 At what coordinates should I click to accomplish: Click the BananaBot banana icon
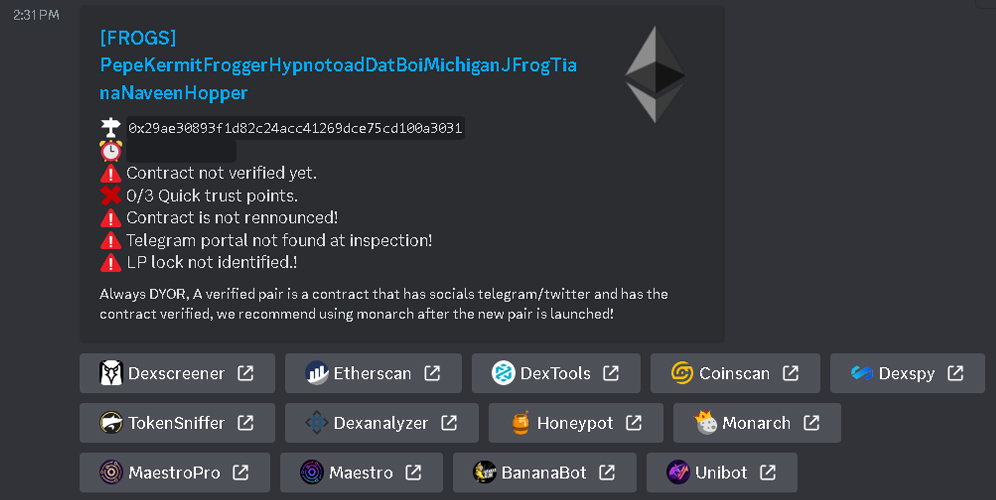[485, 473]
